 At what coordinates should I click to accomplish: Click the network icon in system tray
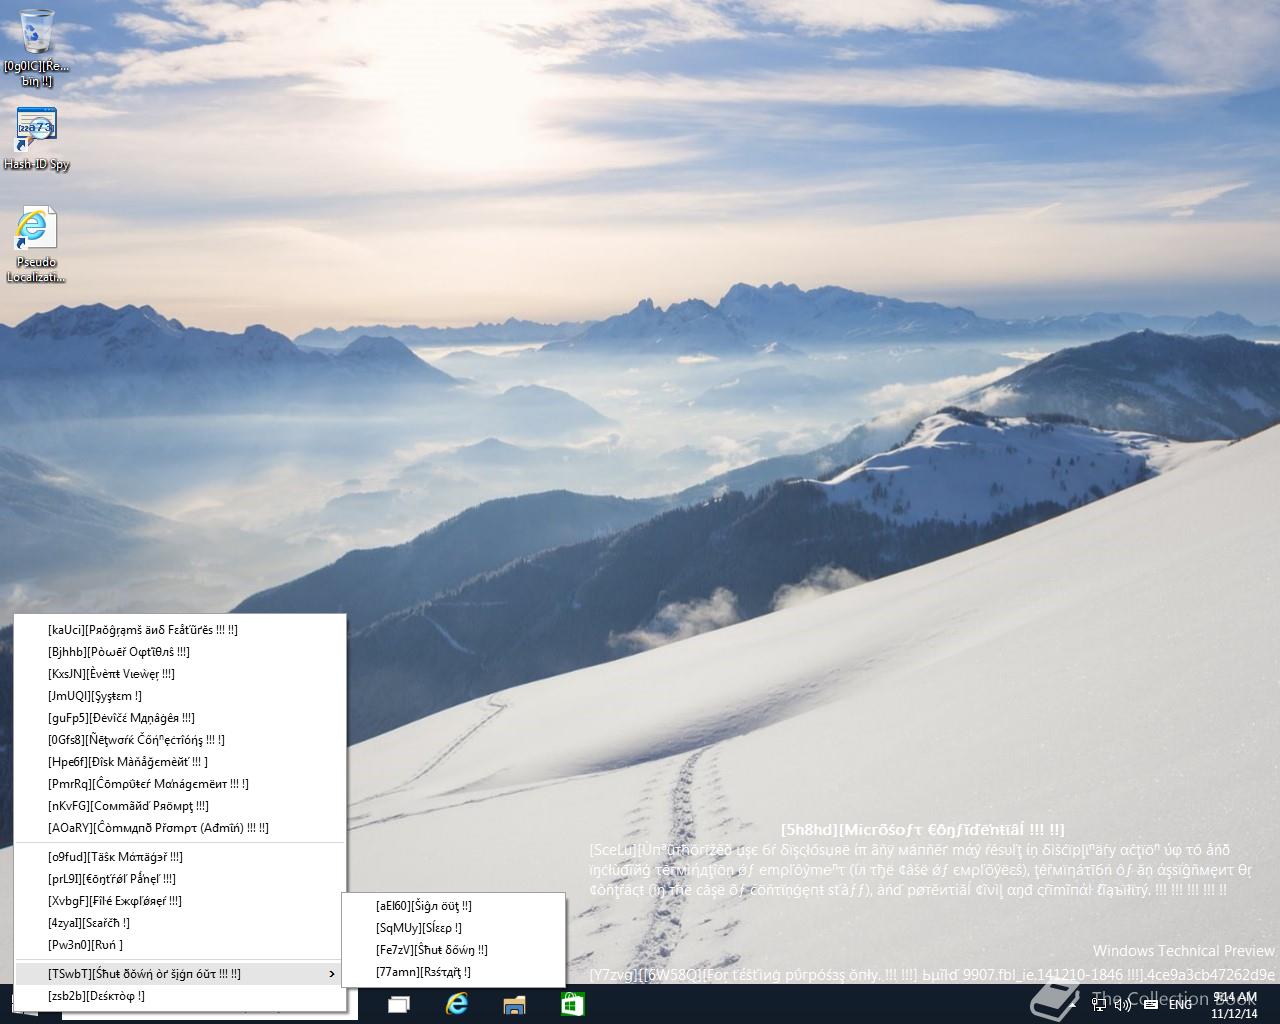(1099, 1004)
